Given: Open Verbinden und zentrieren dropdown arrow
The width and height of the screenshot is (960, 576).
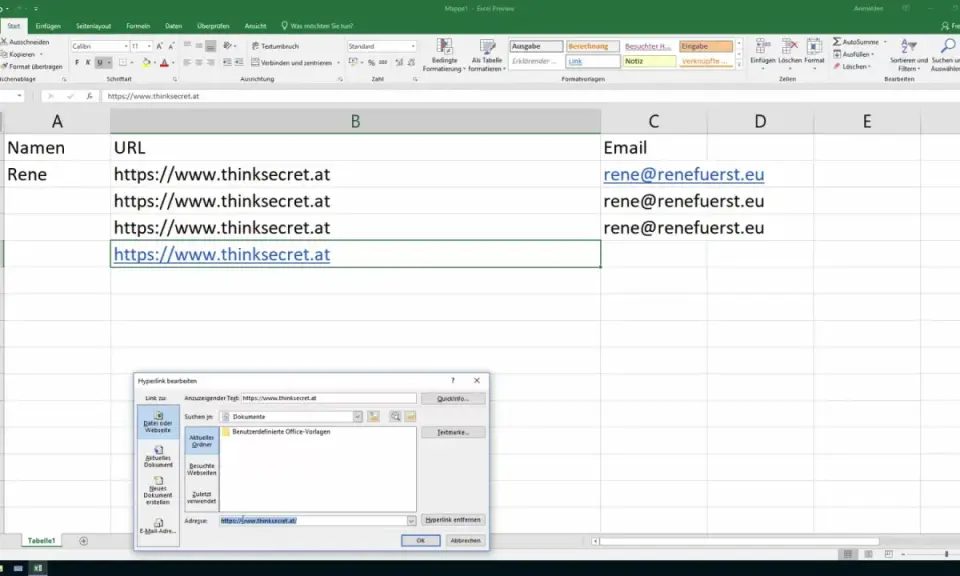Looking at the screenshot, I should click(339, 62).
